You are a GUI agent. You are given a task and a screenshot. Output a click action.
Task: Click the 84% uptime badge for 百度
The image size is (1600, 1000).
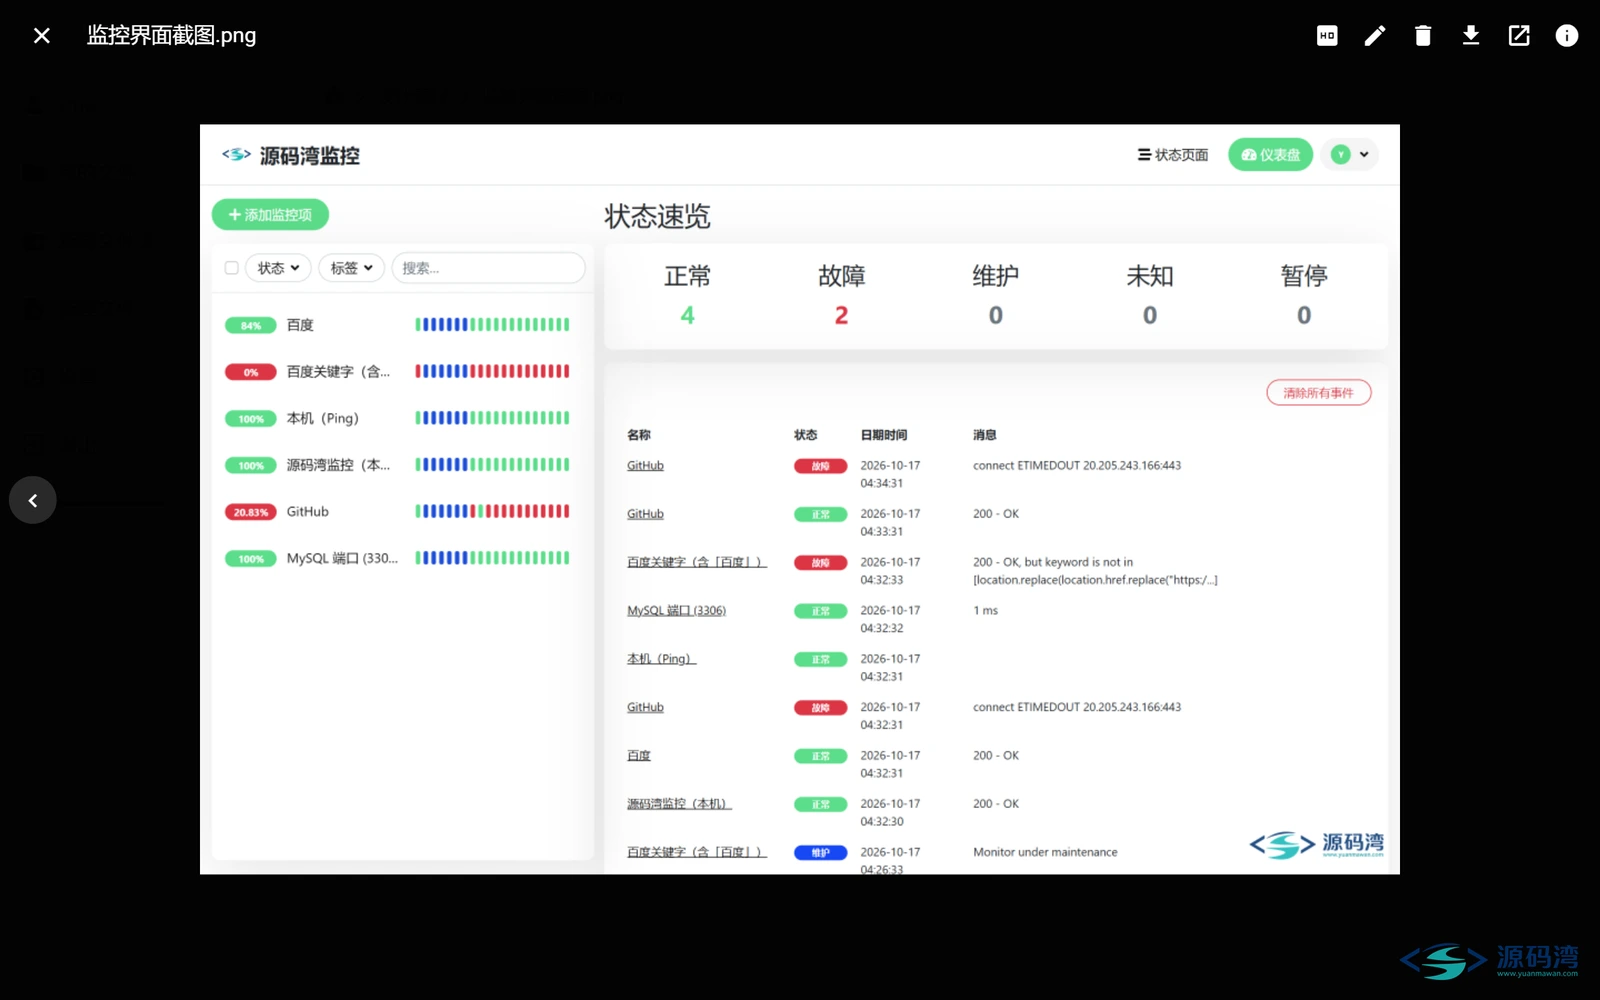pyautogui.click(x=250, y=325)
